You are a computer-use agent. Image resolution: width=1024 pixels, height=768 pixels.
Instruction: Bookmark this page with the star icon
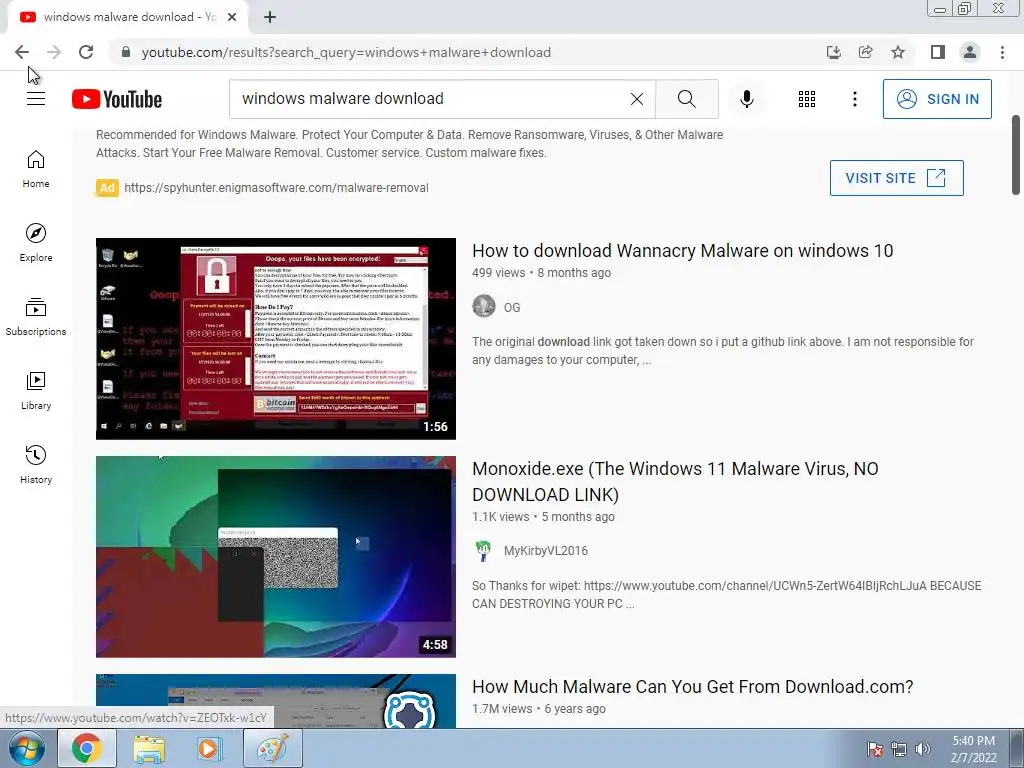coord(898,52)
